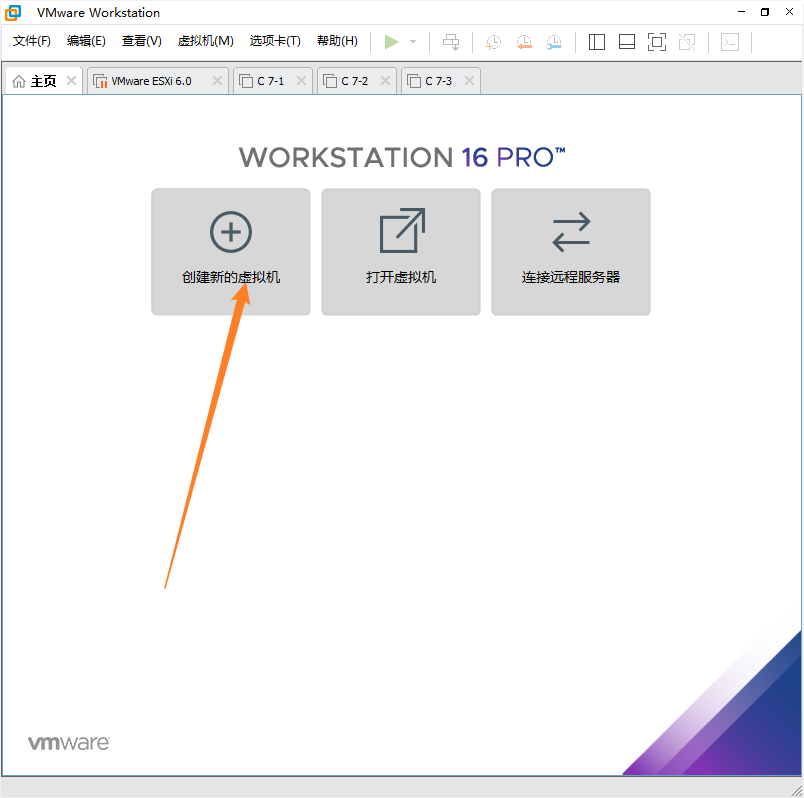Click 连接远程服务器 button
Viewport: 804px width, 798px height.
pyautogui.click(x=571, y=252)
